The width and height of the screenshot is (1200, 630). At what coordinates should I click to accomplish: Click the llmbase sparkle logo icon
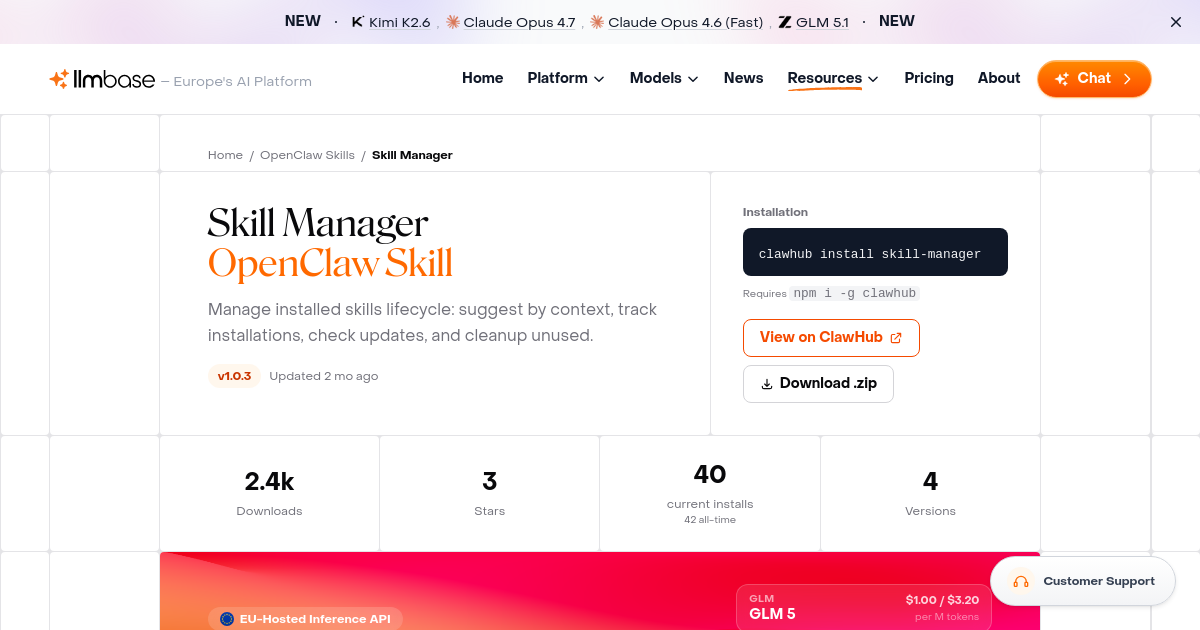pyautogui.click(x=58, y=78)
